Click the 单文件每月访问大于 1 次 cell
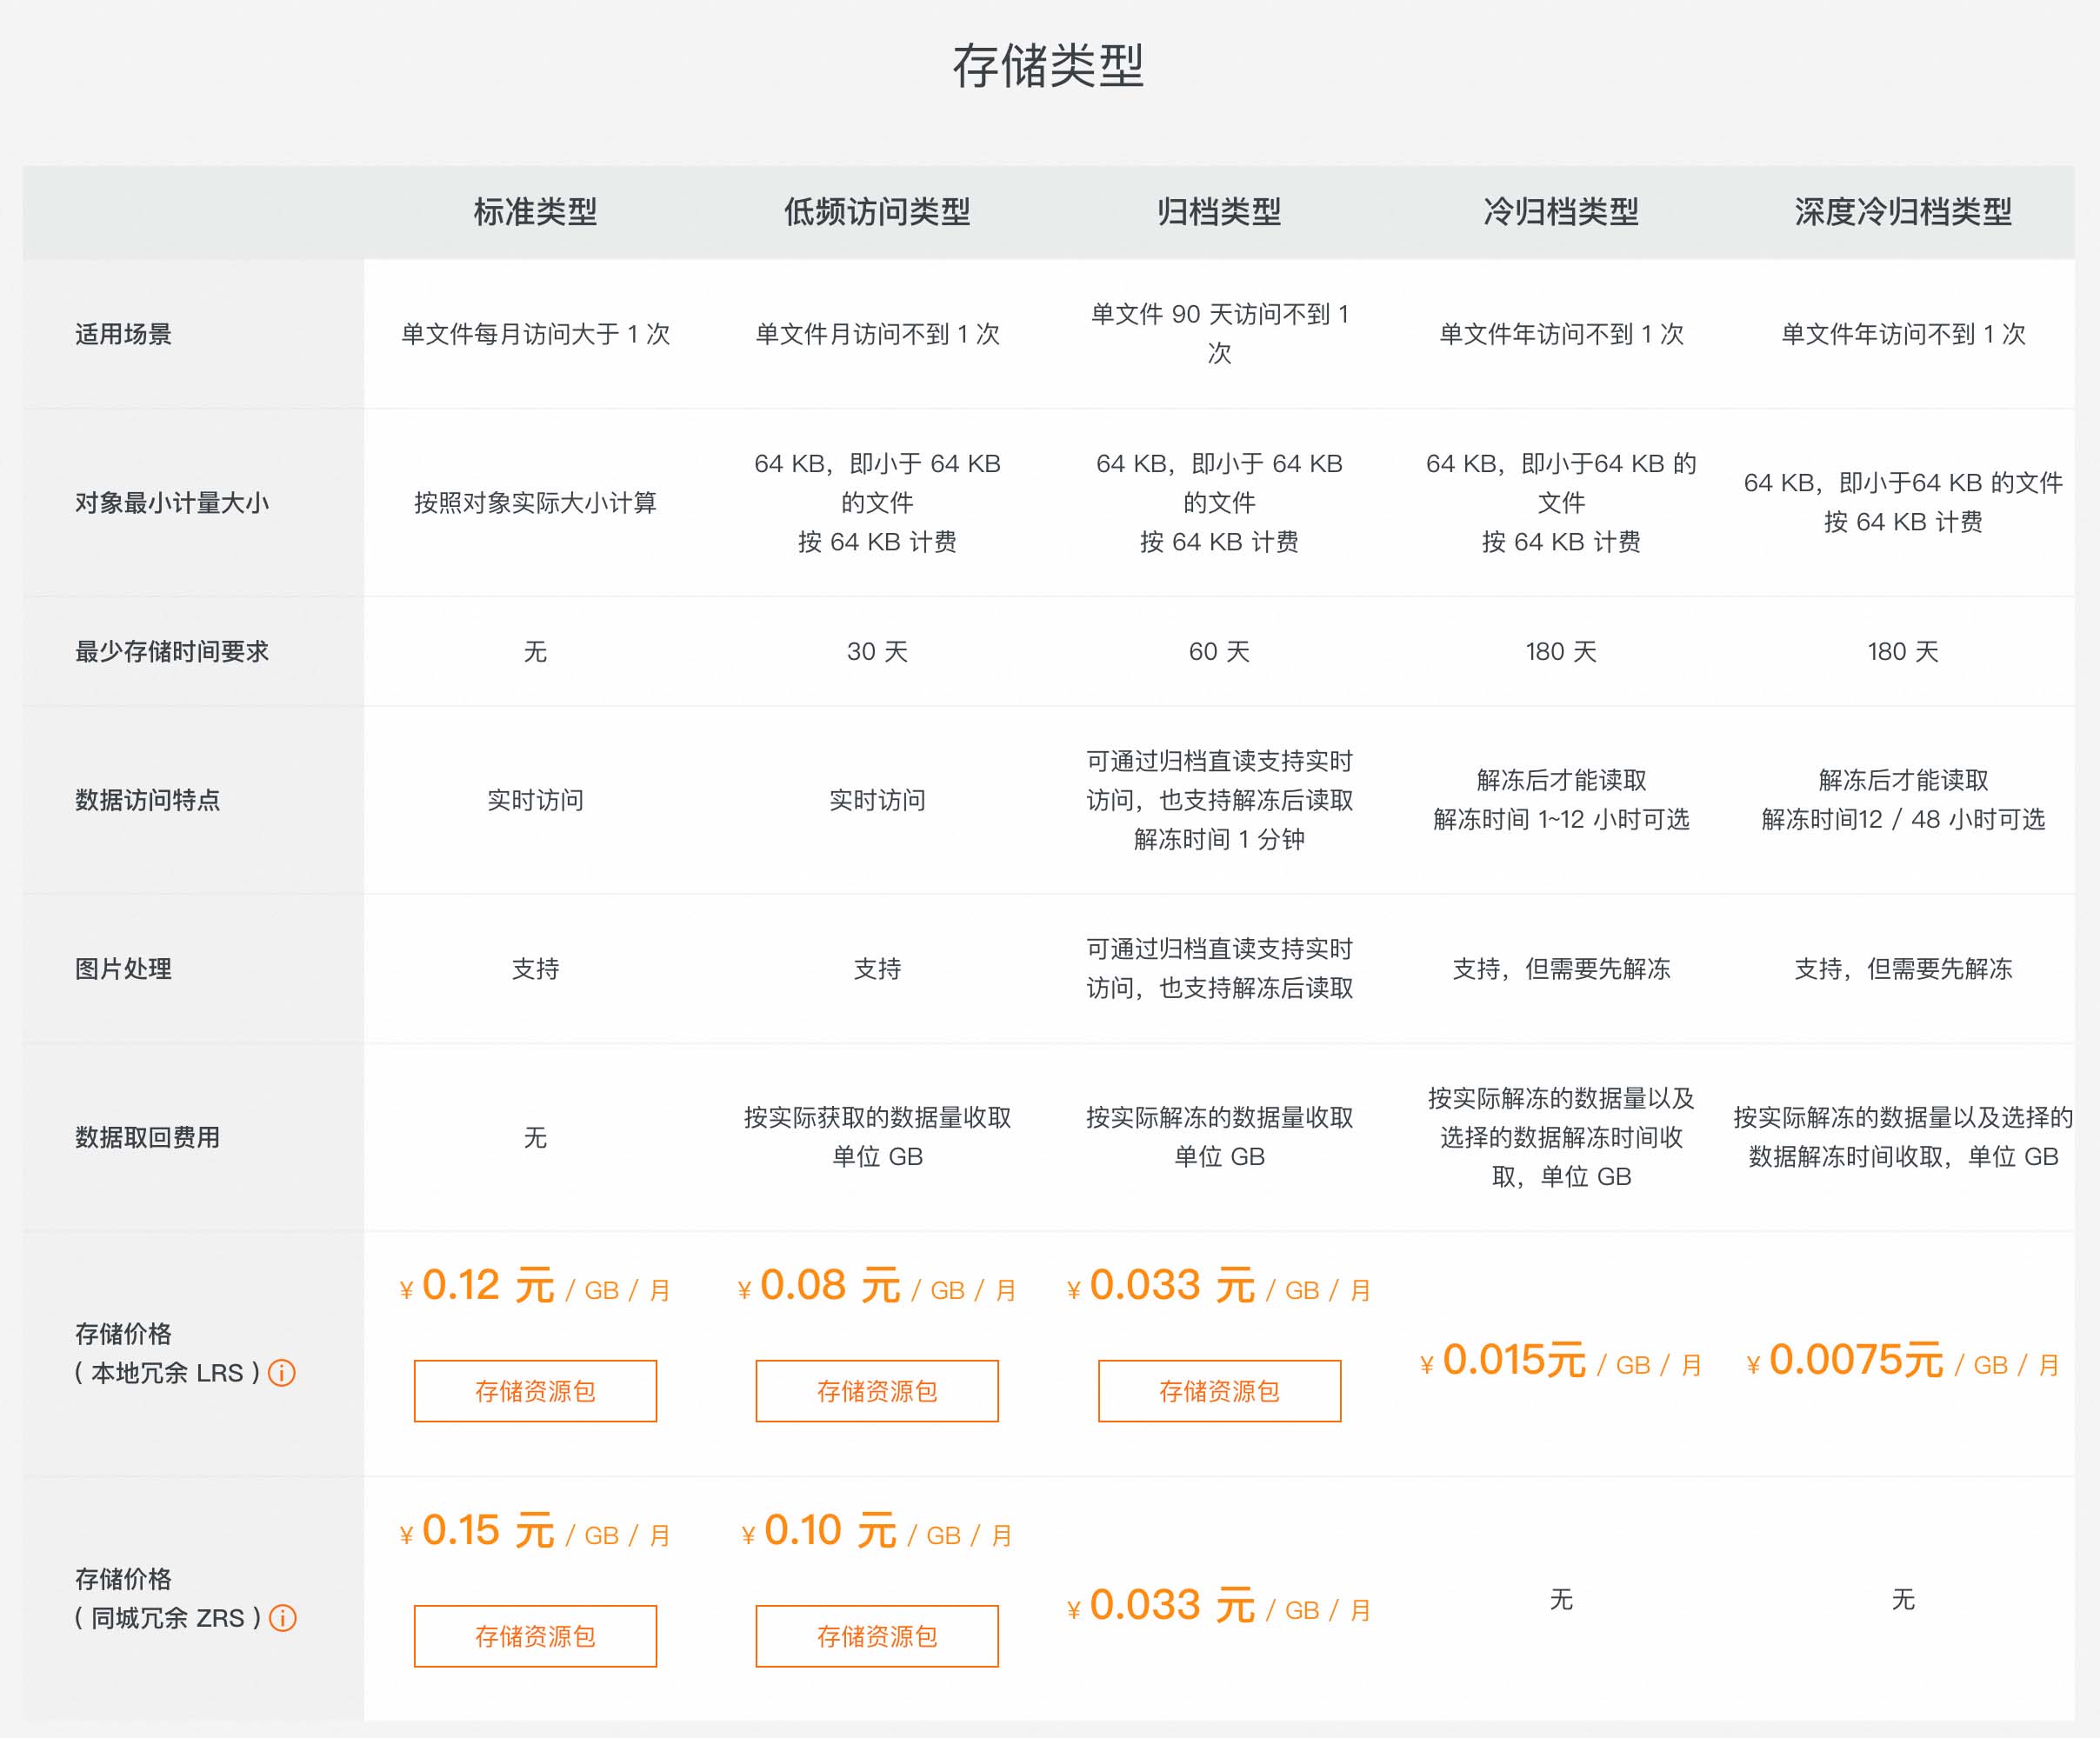Image resolution: width=2100 pixels, height=1738 pixels. (x=535, y=334)
